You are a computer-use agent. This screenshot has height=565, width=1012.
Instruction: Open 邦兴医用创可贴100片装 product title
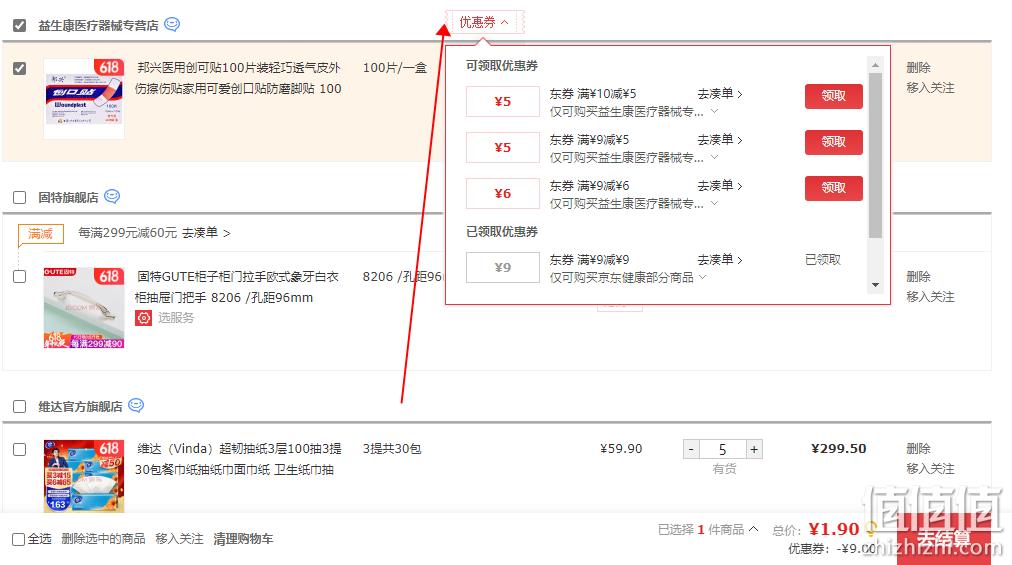pyautogui.click(x=238, y=78)
